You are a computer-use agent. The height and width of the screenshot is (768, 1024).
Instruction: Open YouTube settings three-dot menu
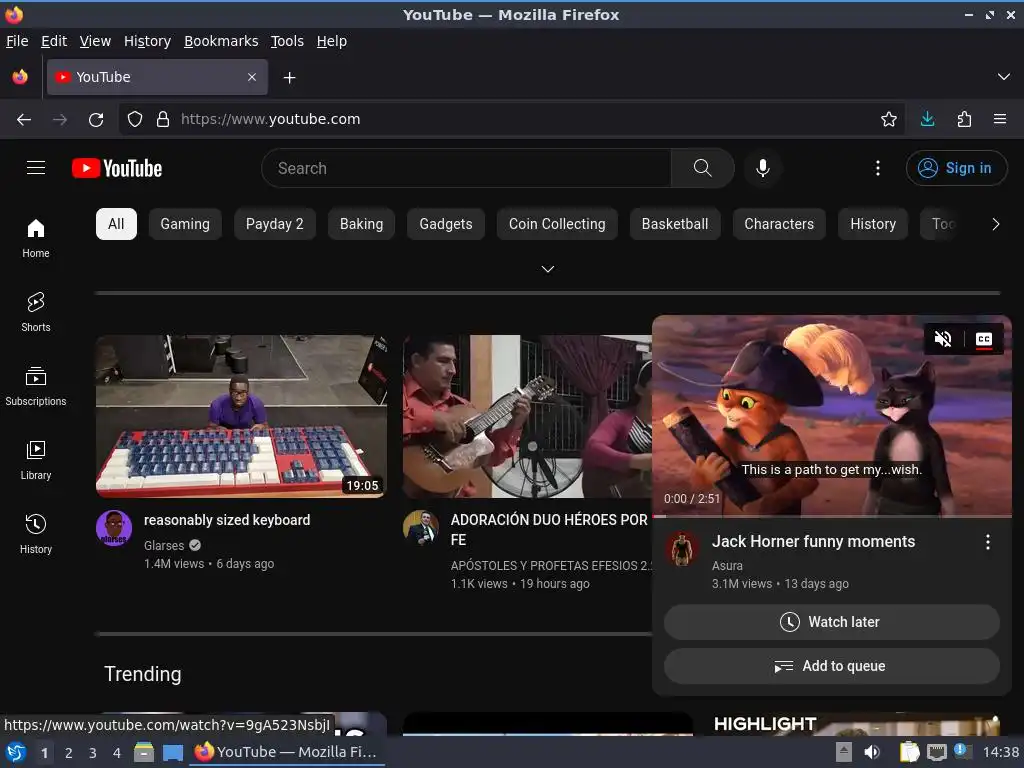(x=877, y=168)
